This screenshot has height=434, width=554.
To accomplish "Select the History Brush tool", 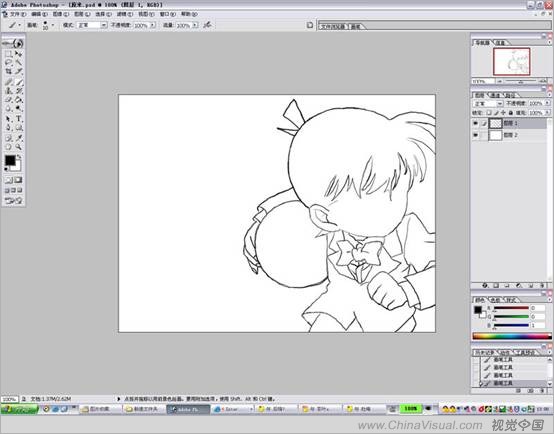I will 19,91.
